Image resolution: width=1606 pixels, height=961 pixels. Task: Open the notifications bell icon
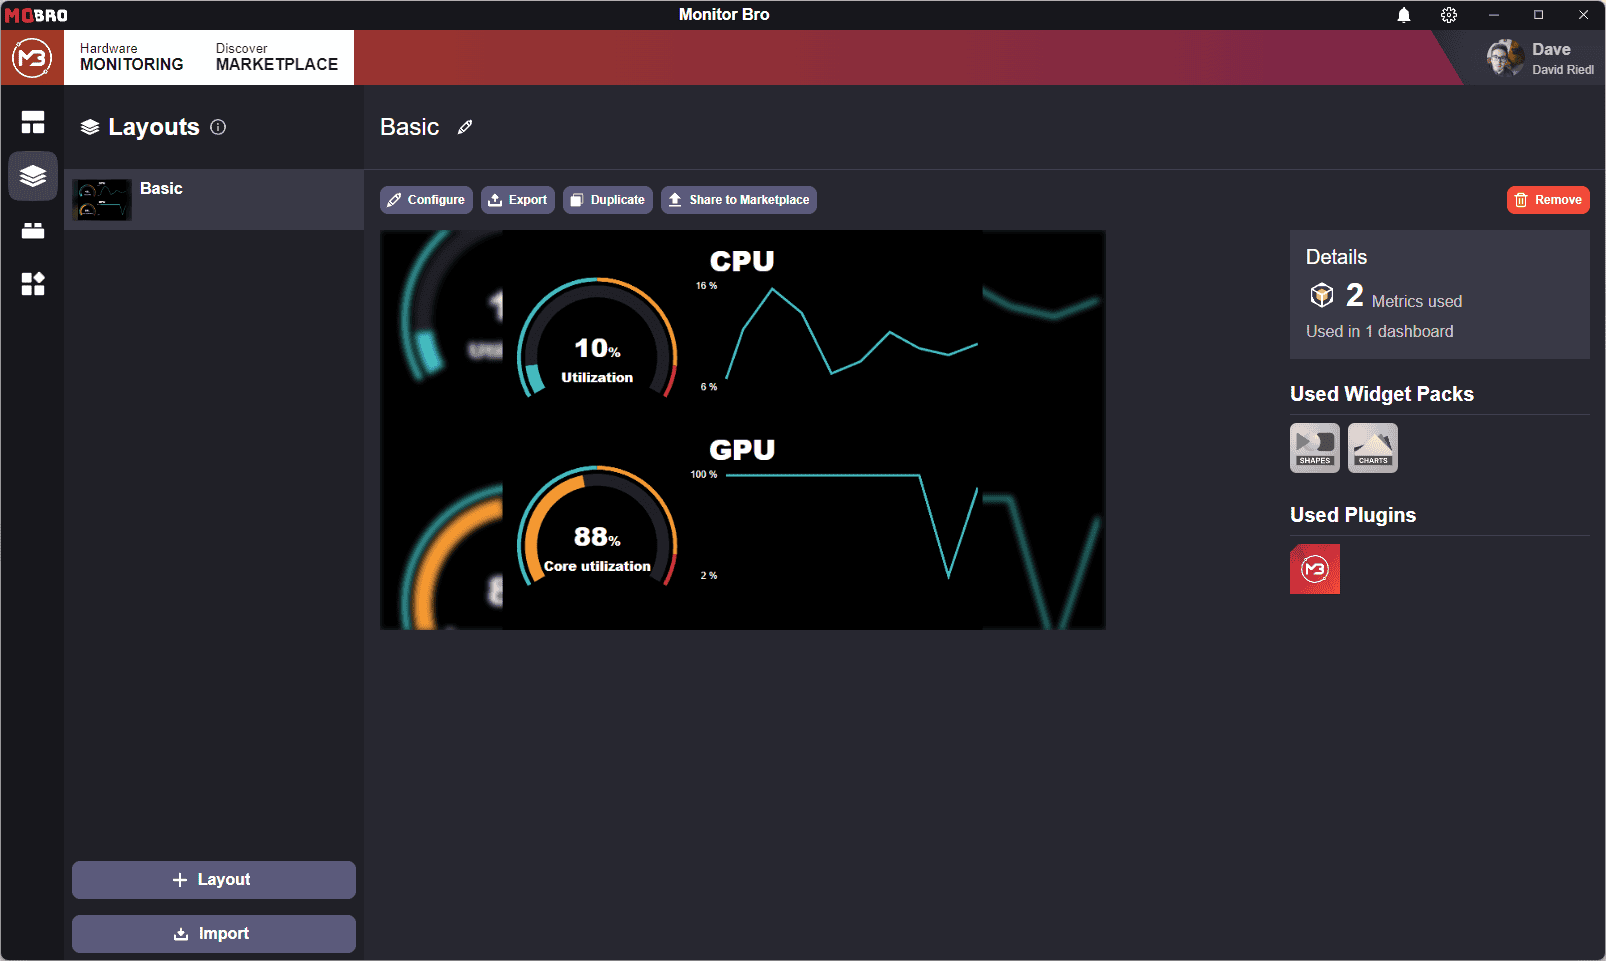(1404, 15)
